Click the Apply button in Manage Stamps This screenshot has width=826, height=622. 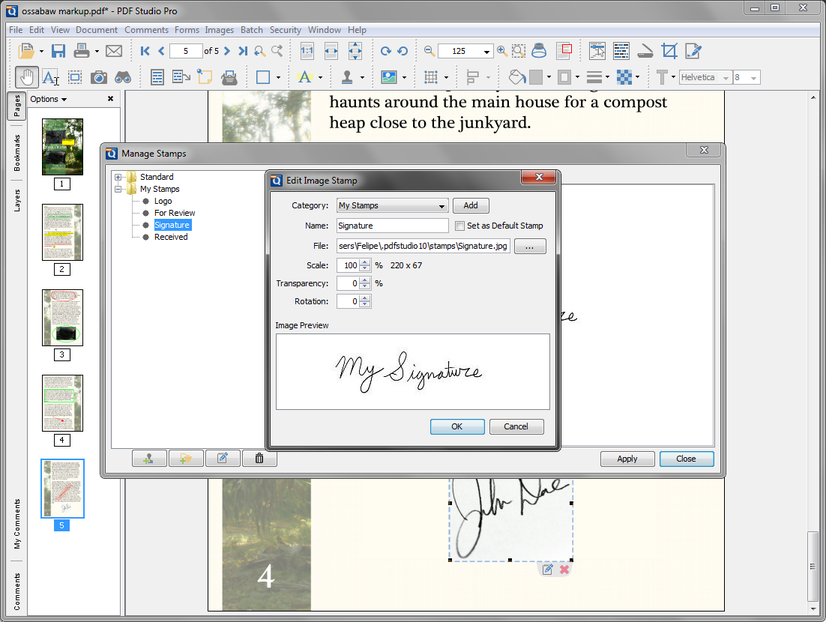coord(627,459)
